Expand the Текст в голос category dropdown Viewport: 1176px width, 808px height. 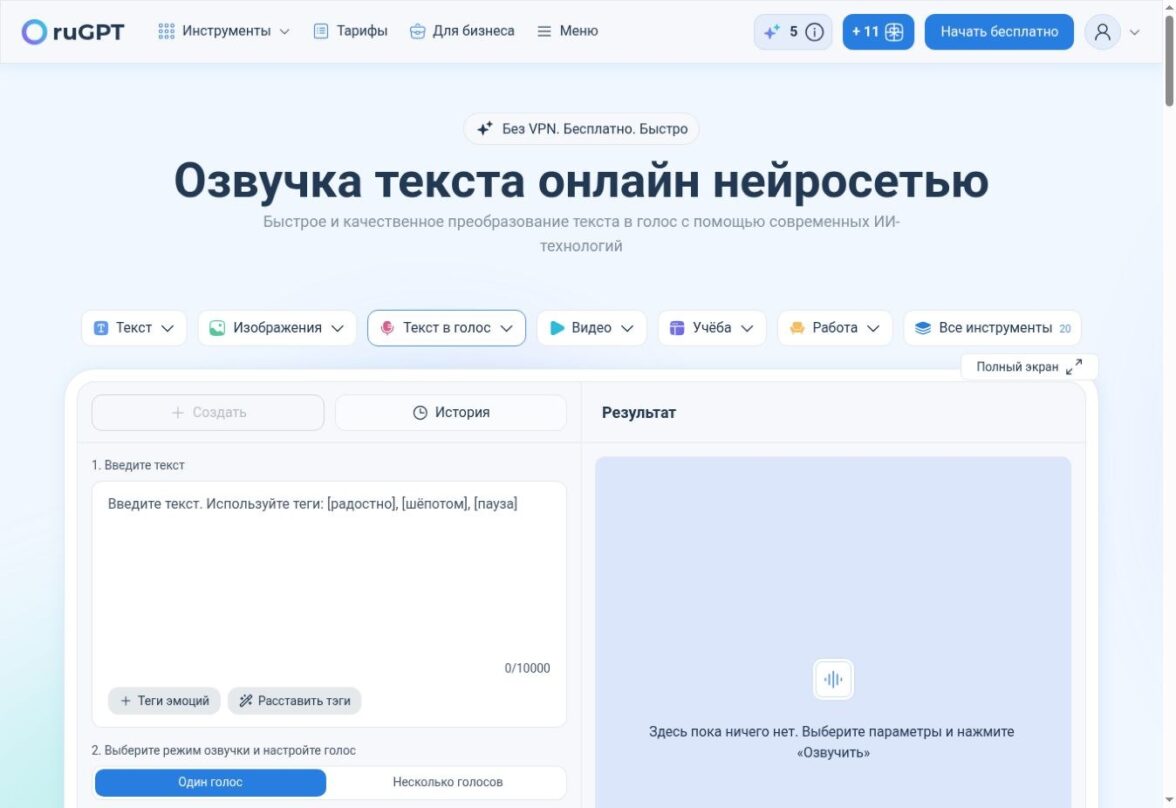[x=446, y=328]
